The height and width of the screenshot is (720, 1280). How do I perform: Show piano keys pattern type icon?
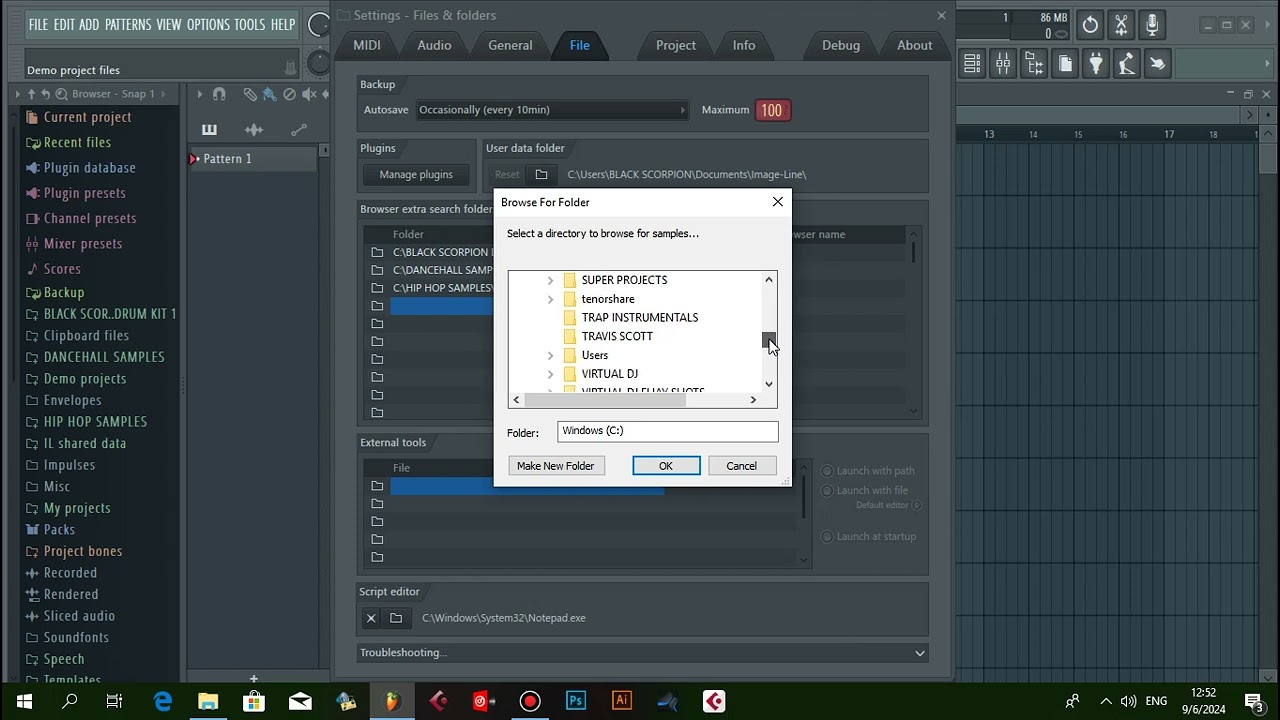pos(209,129)
